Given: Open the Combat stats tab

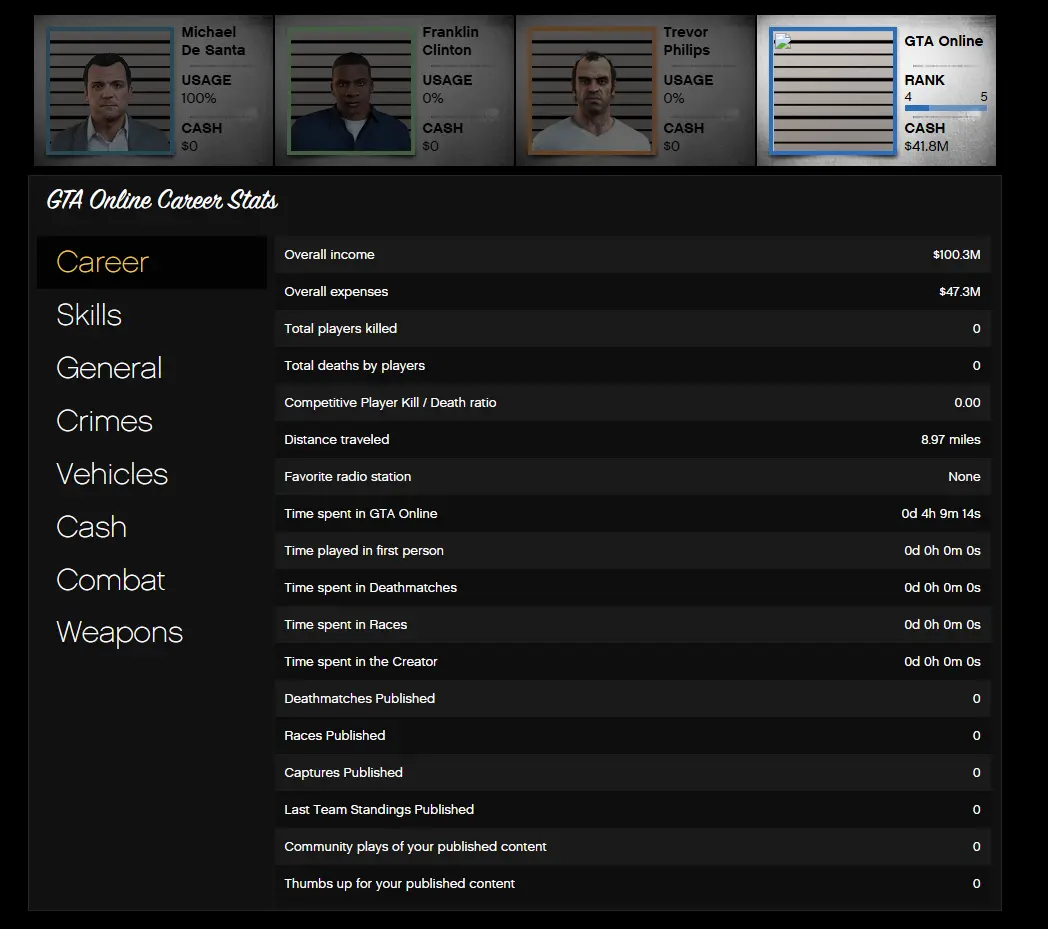Looking at the screenshot, I should [x=110, y=579].
